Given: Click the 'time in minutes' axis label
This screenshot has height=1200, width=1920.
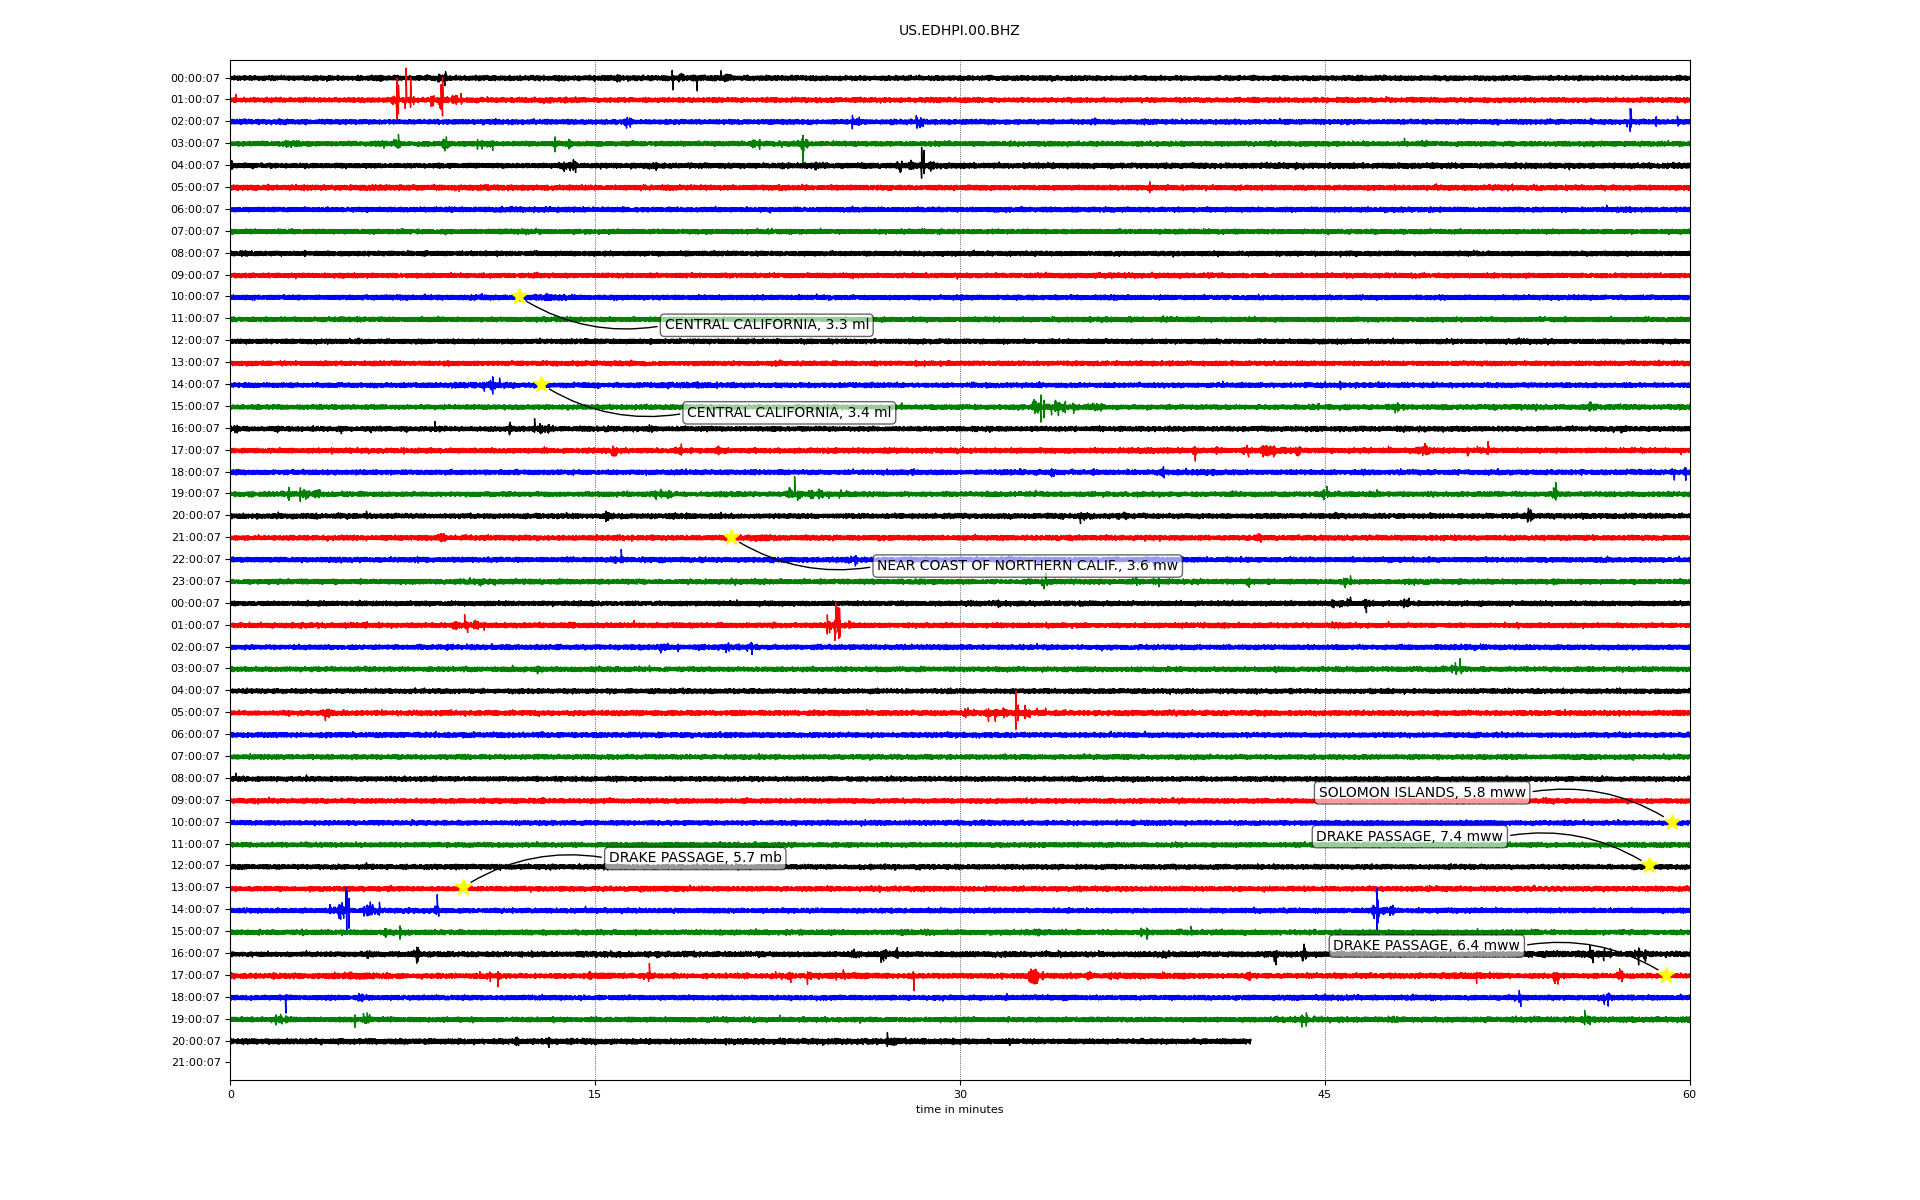Looking at the screenshot, I should point(959,1109).
